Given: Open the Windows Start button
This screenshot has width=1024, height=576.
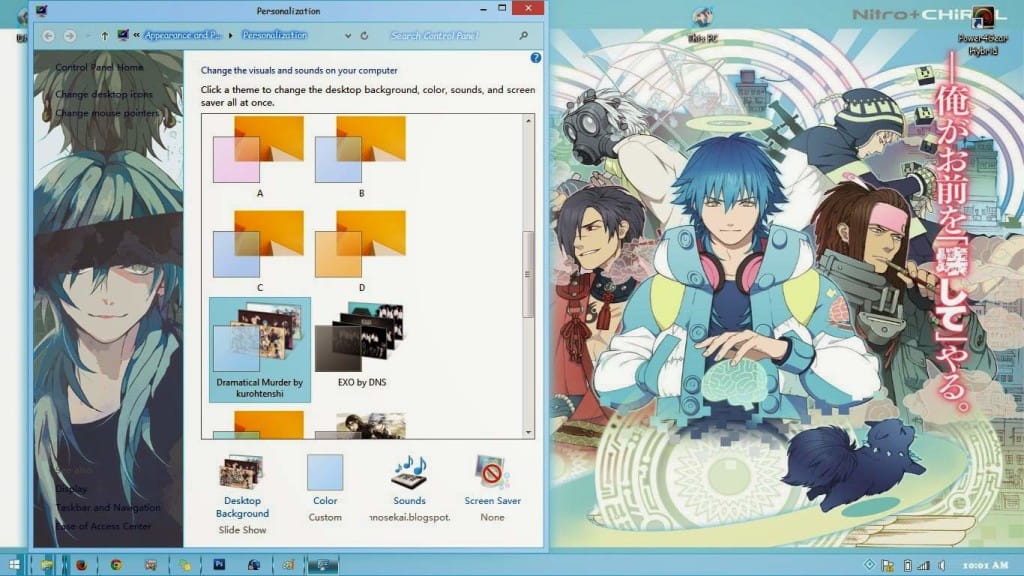Looking at the screenshot, I should [x=14, y=565].
